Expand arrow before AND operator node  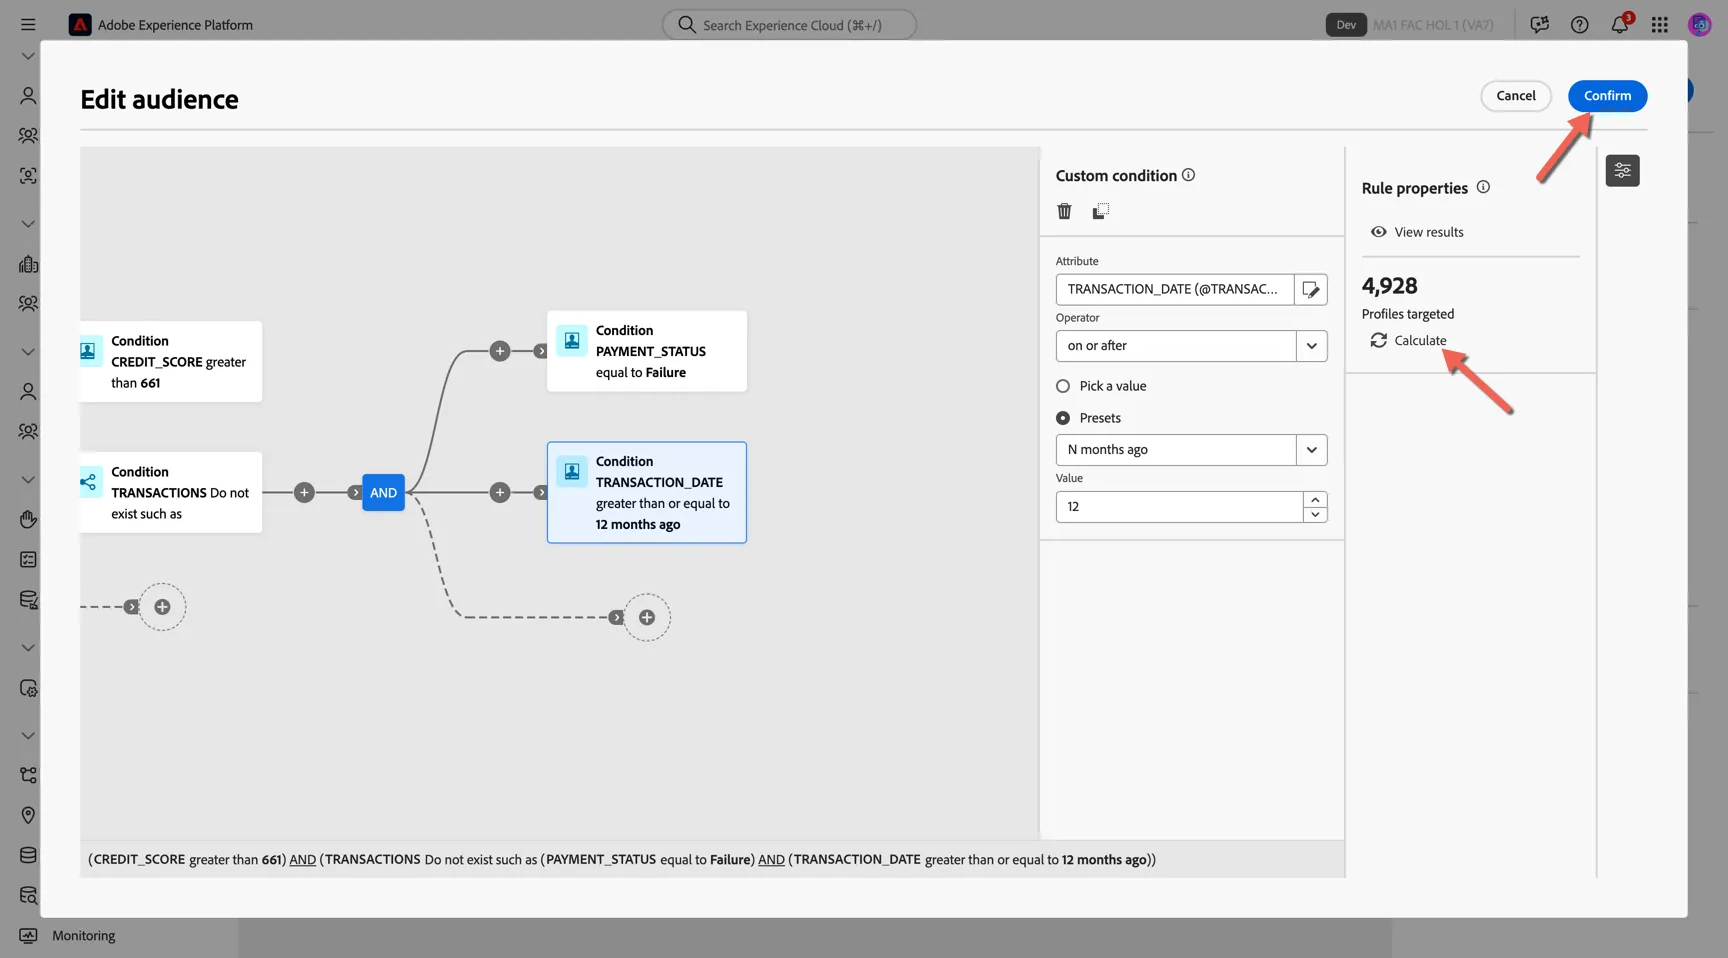tap(355, 492)
